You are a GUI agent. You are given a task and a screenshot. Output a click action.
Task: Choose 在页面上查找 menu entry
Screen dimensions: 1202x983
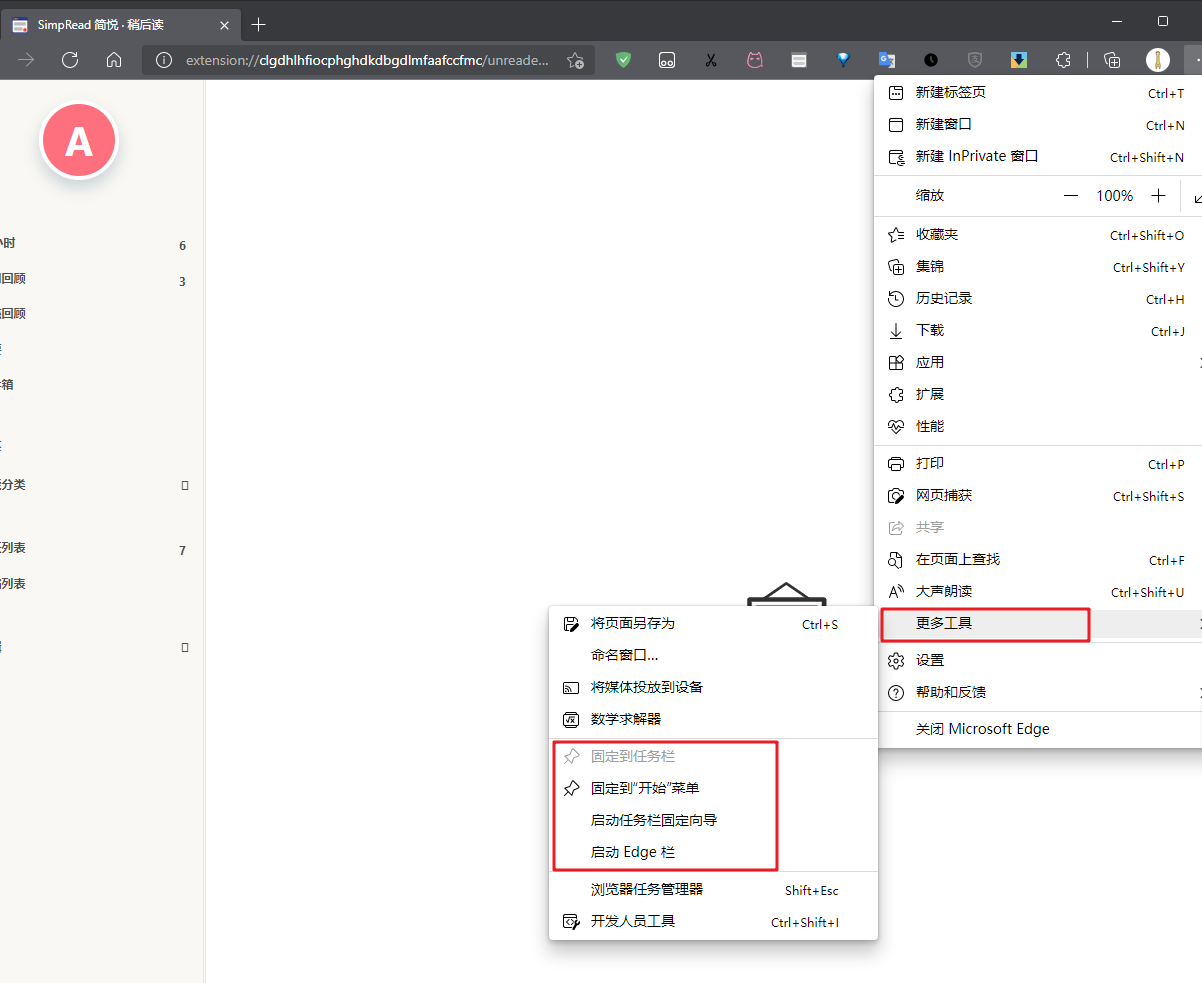(x=1038, y=560)
